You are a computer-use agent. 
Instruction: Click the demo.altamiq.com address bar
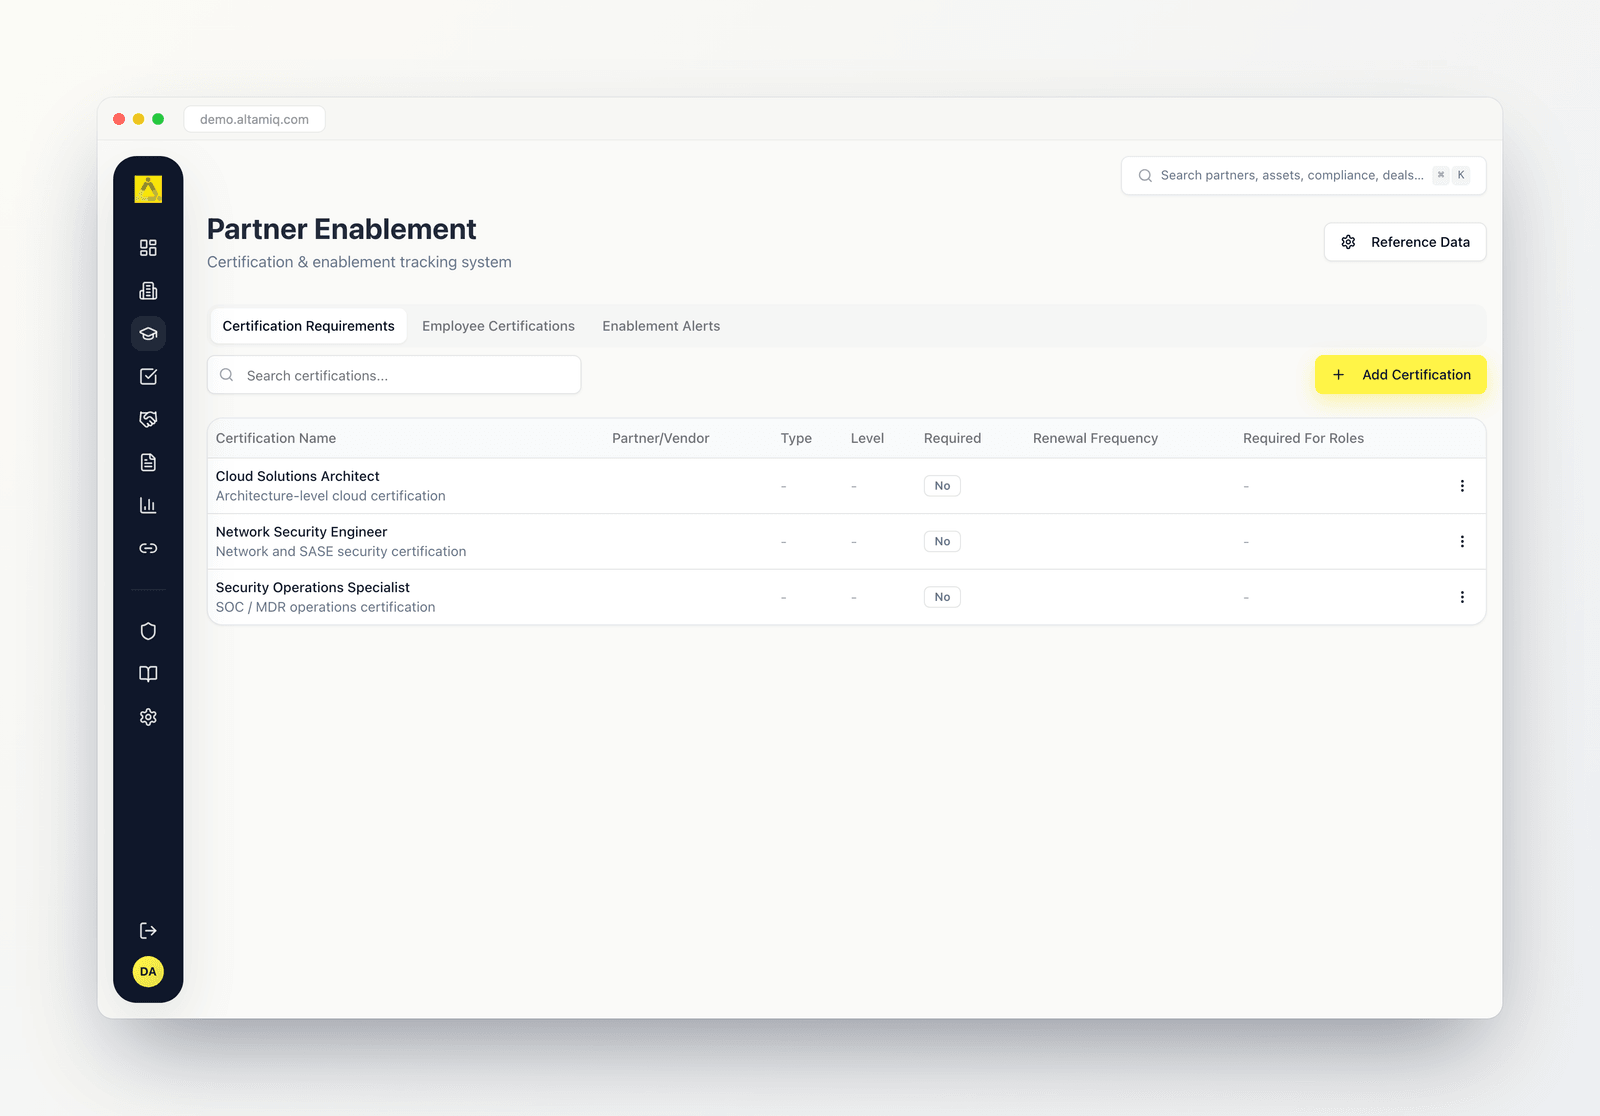[x=254, y=119]
